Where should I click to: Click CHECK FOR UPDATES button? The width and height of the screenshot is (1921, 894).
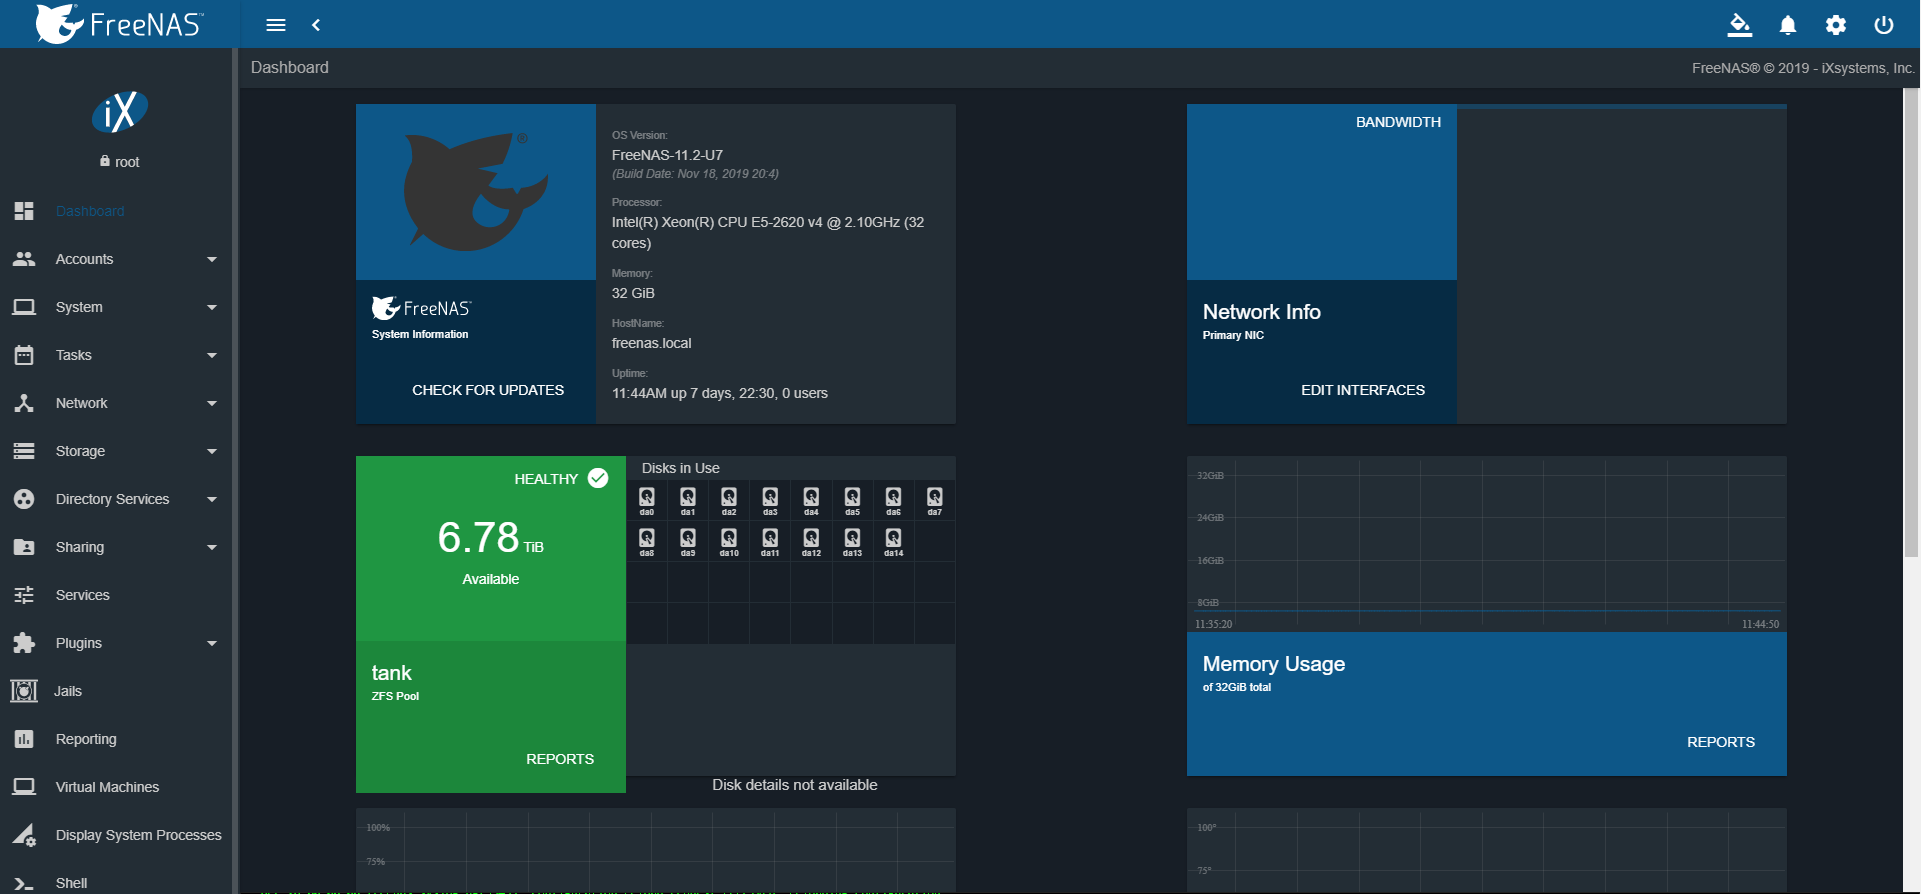[488, 390]
